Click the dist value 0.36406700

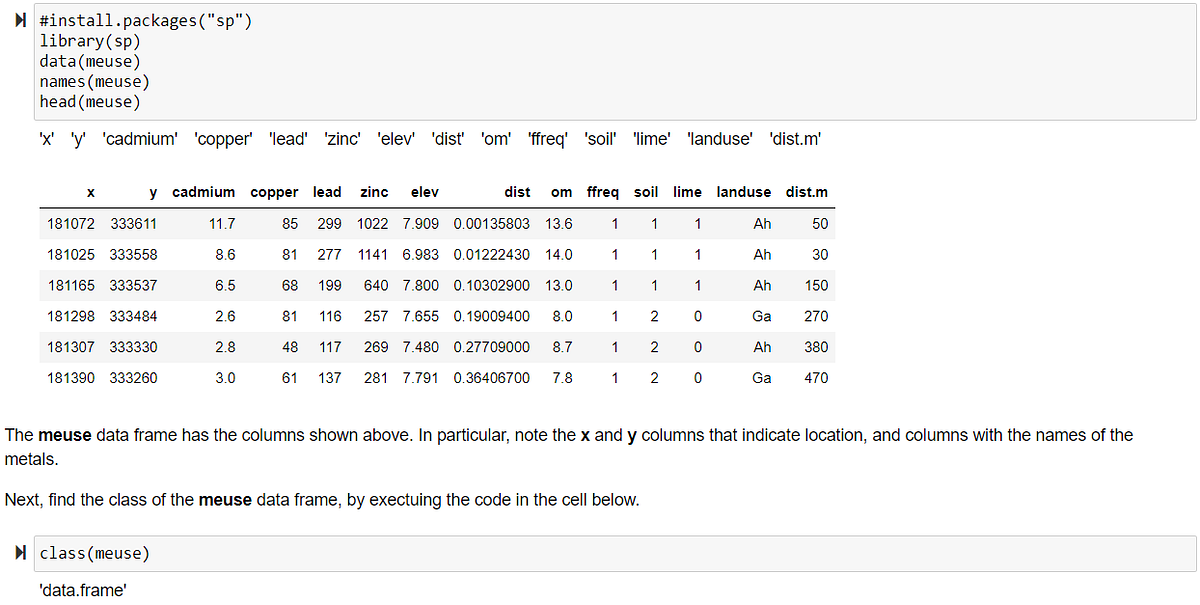(x=491, y=378)
